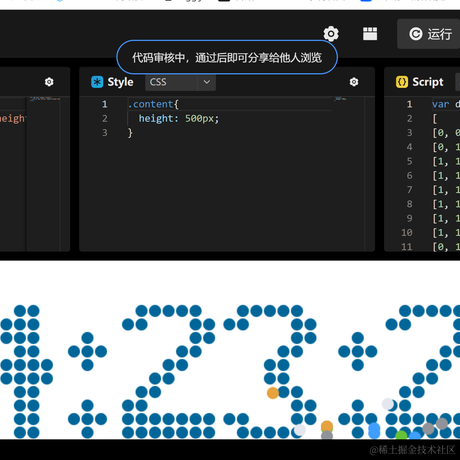Screen dimensions: 460x460
Task: Click the Script panel braces icon
Action: coord(402,82)
